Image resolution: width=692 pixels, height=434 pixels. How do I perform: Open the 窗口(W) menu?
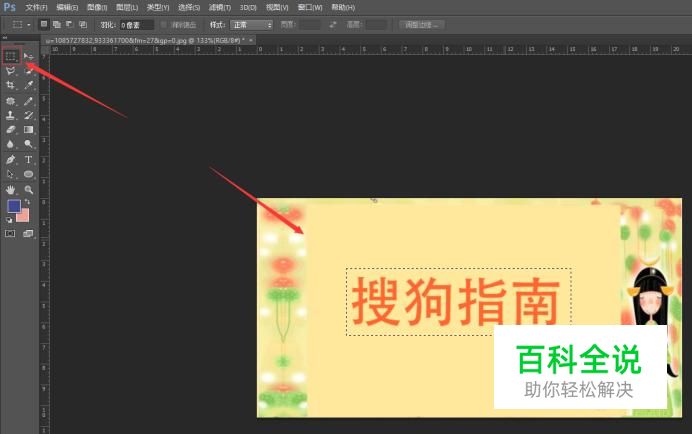coord(310,8)
